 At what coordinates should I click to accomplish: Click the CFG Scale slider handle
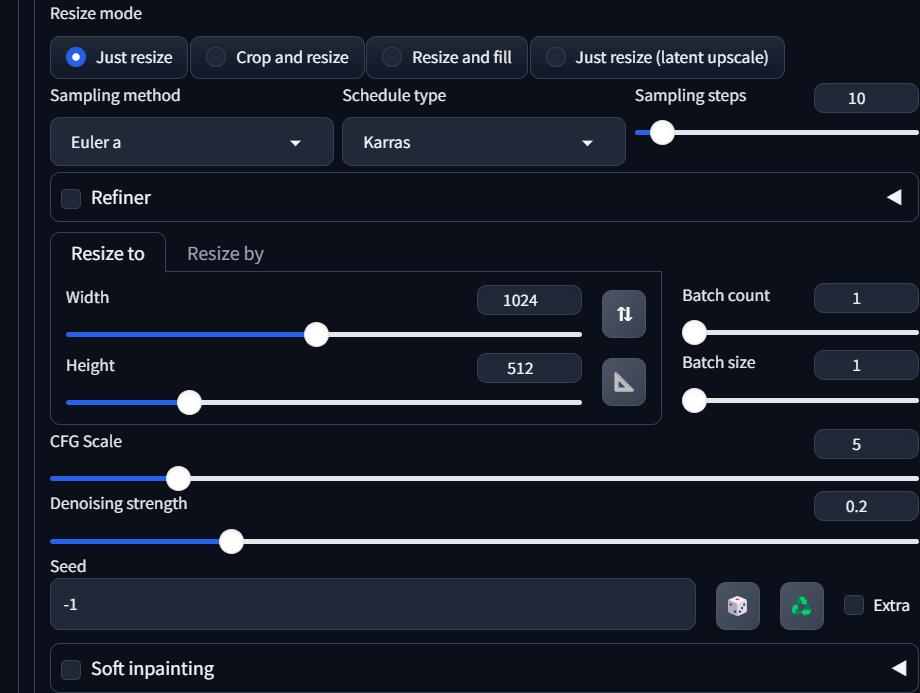178,478
